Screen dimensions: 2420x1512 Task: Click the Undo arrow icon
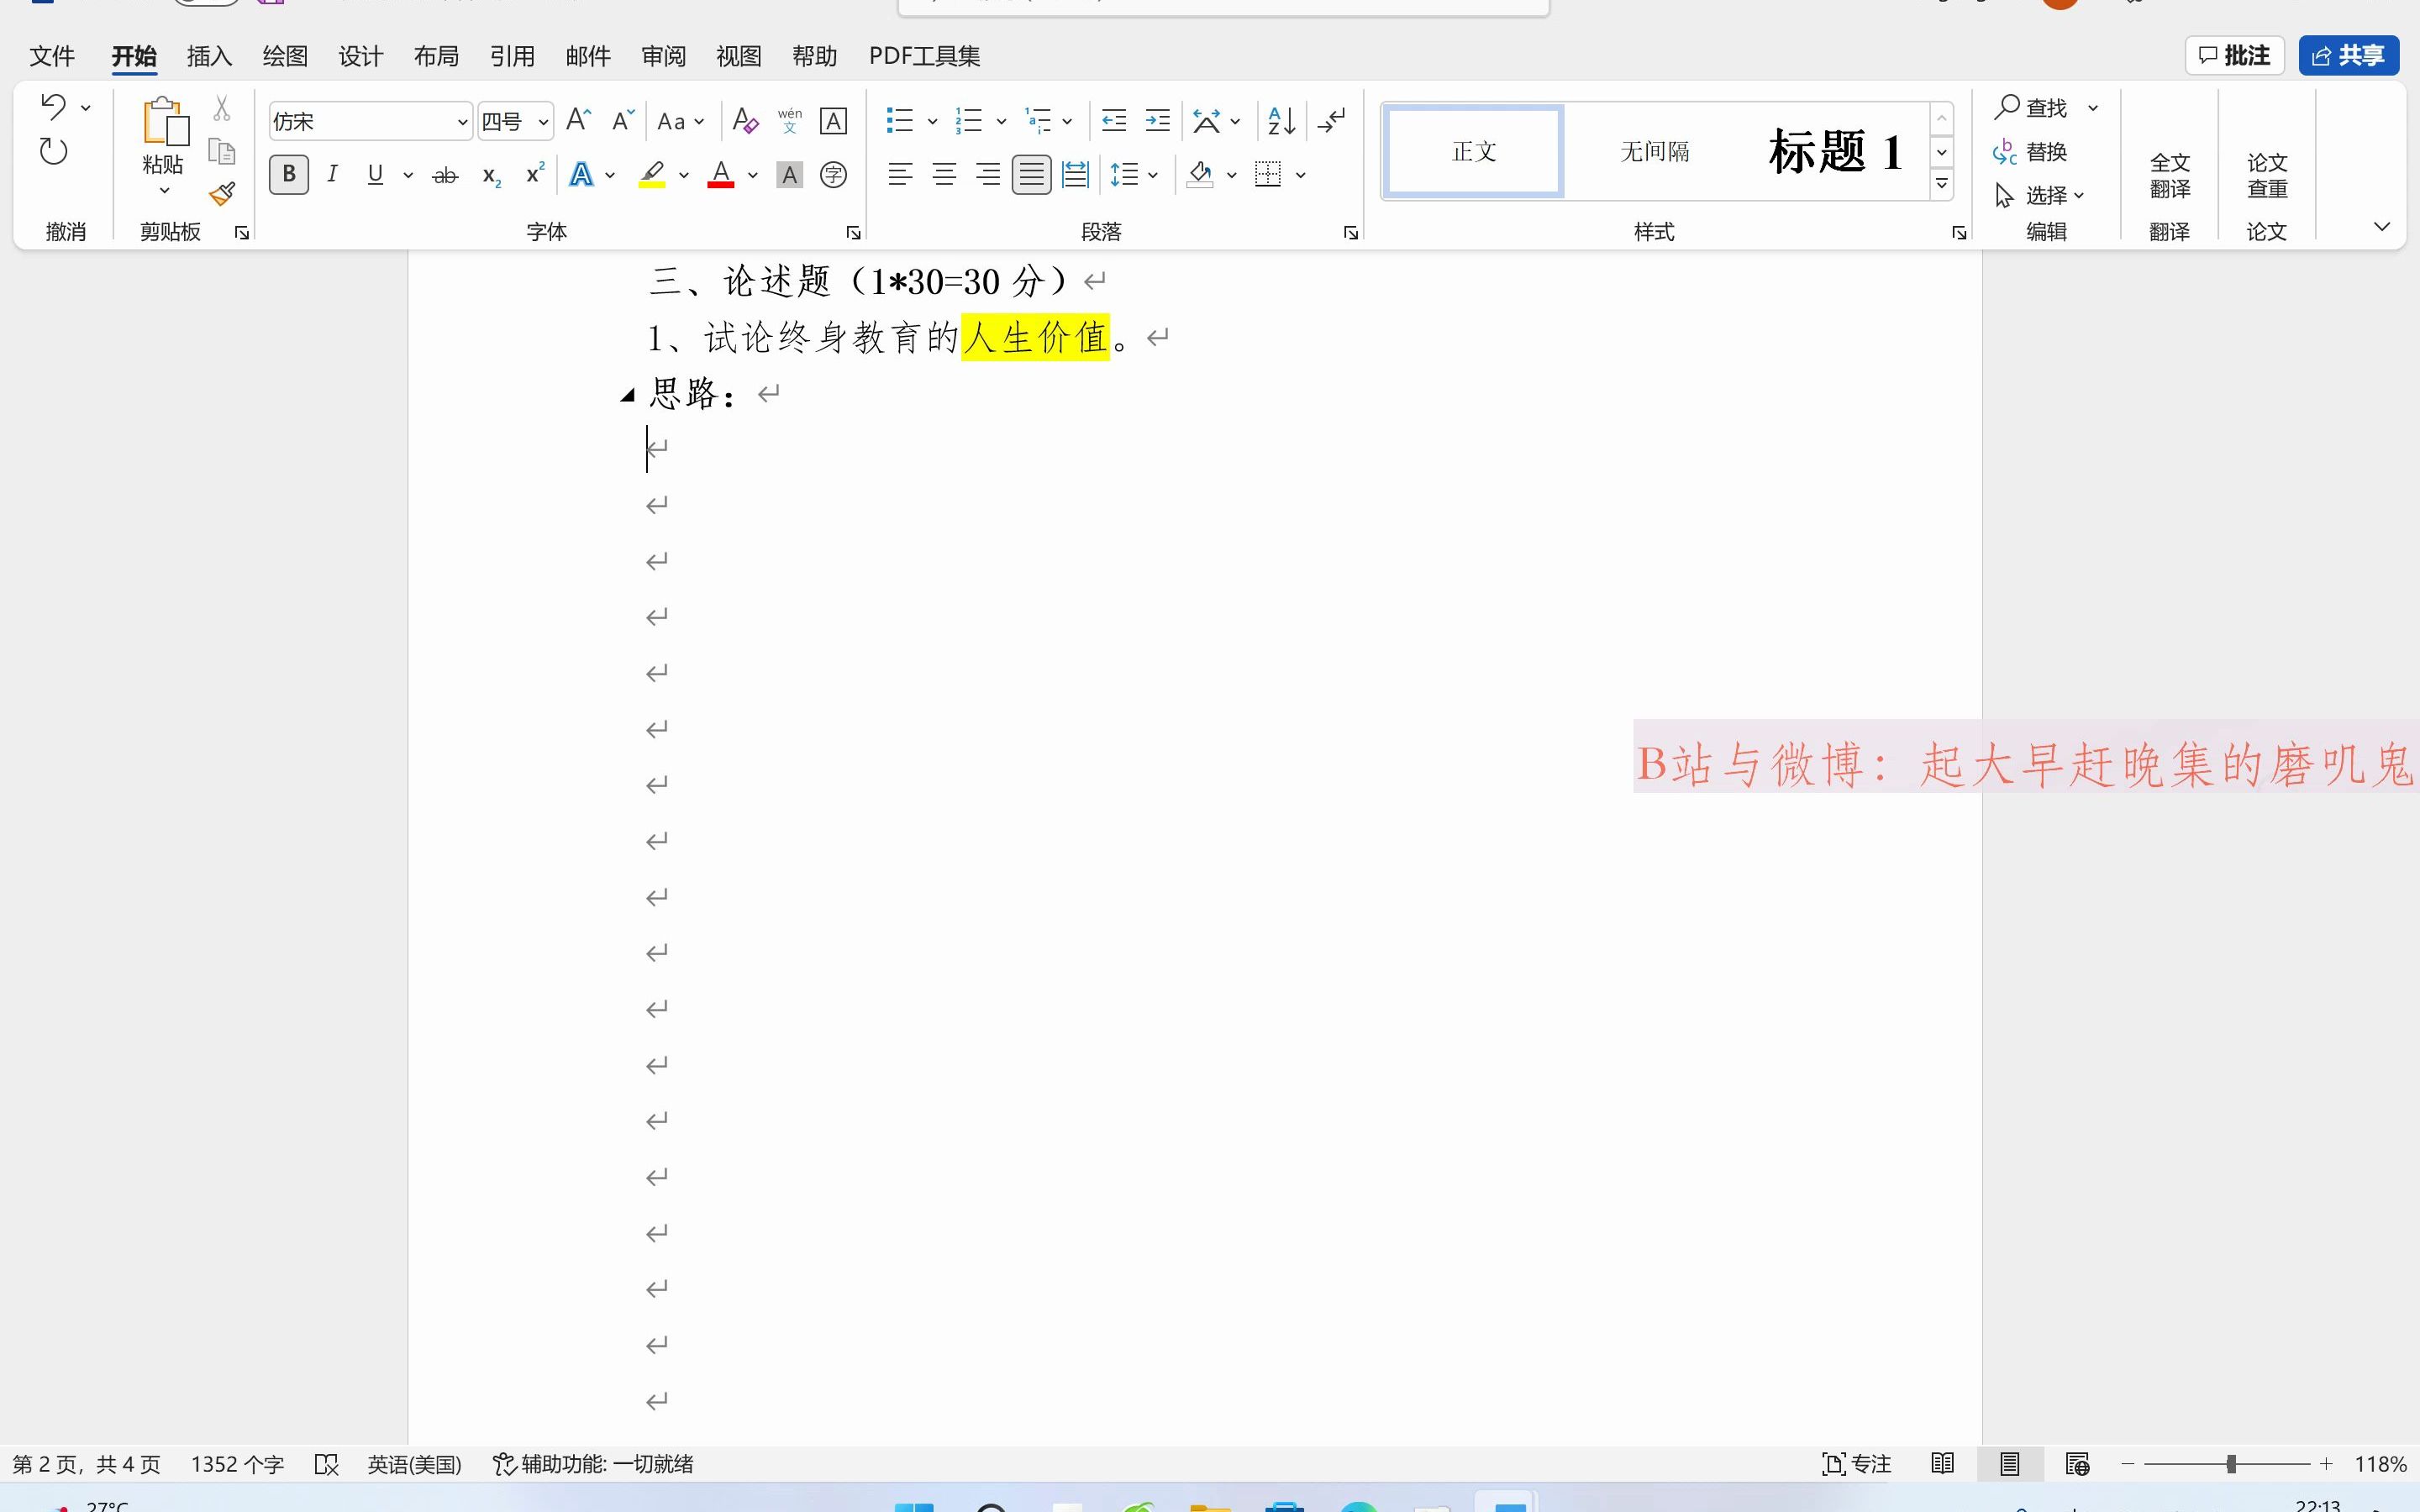click(x=53, y=107)
